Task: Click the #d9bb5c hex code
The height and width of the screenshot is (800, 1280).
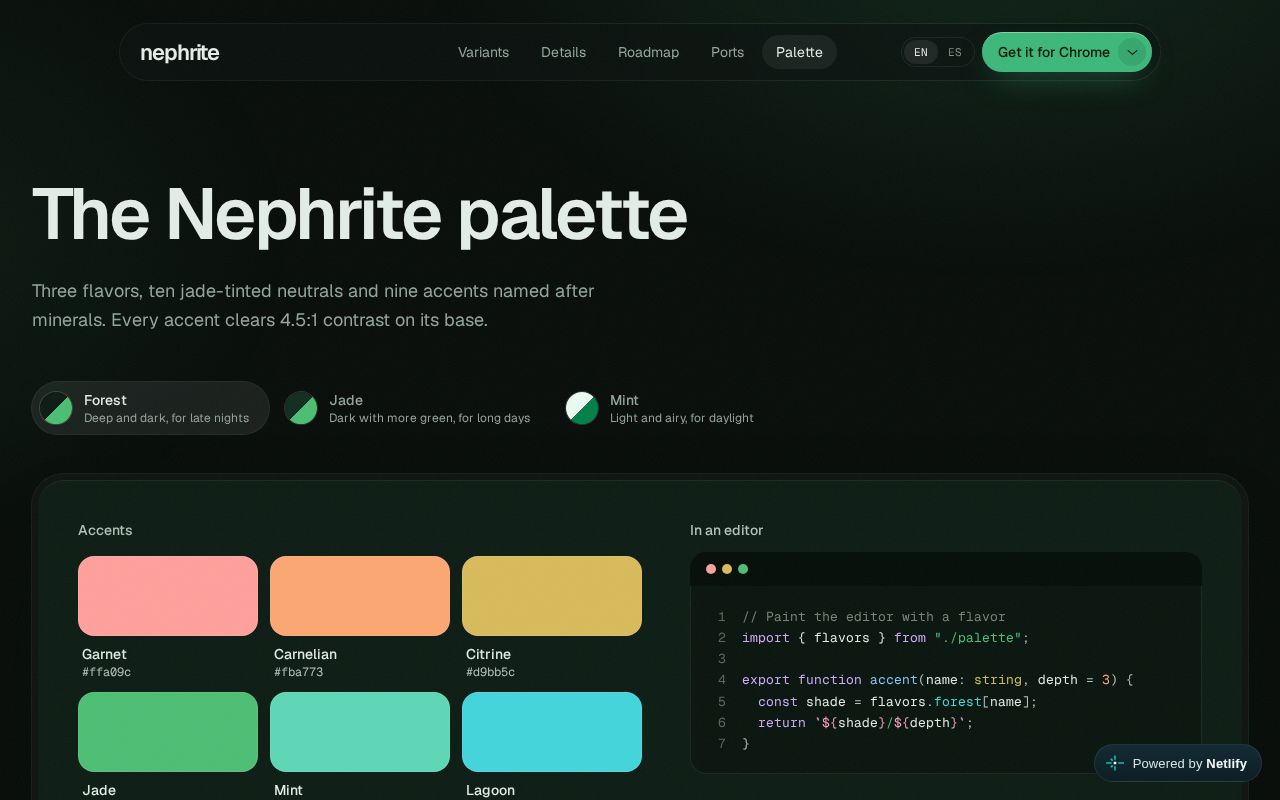Action: (x=490, y=672)
